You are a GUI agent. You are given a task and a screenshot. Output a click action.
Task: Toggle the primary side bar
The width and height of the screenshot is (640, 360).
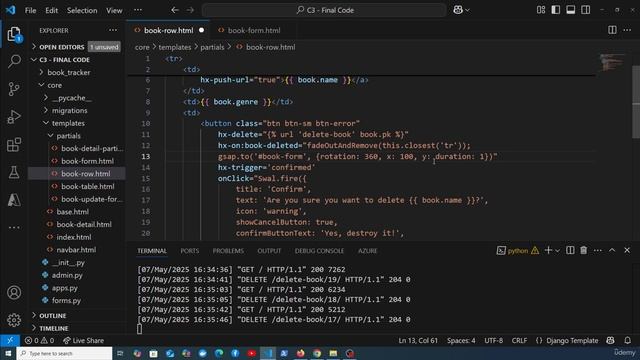pyautogui.click(x=556, y=10)
